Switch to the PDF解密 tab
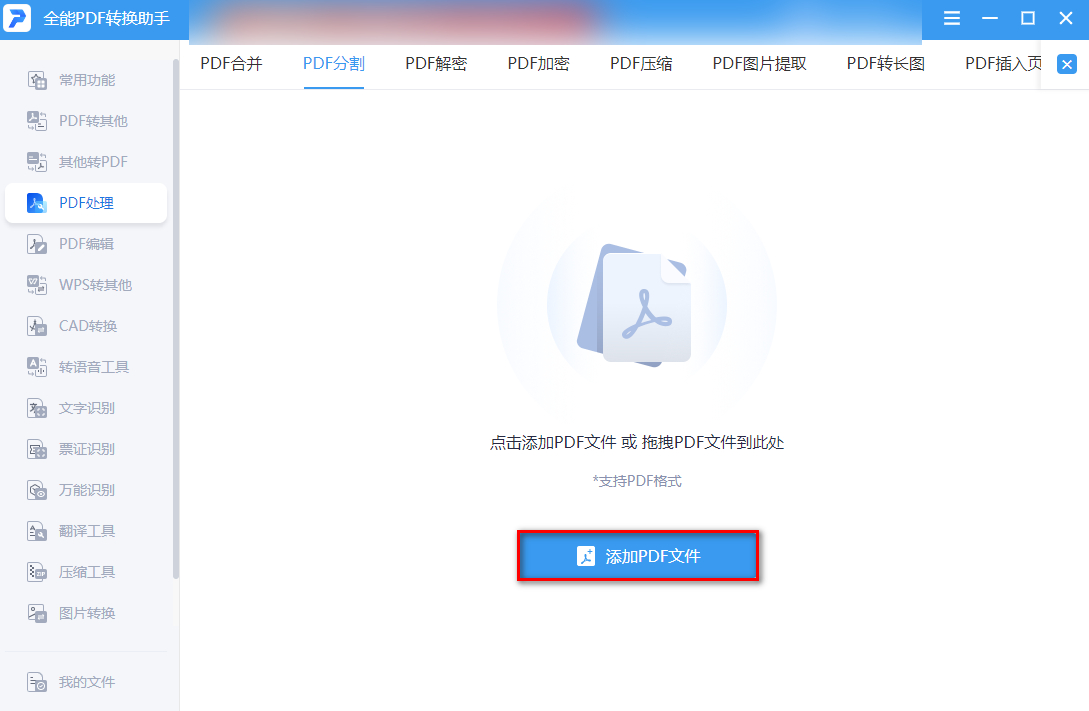 [436, 64]
